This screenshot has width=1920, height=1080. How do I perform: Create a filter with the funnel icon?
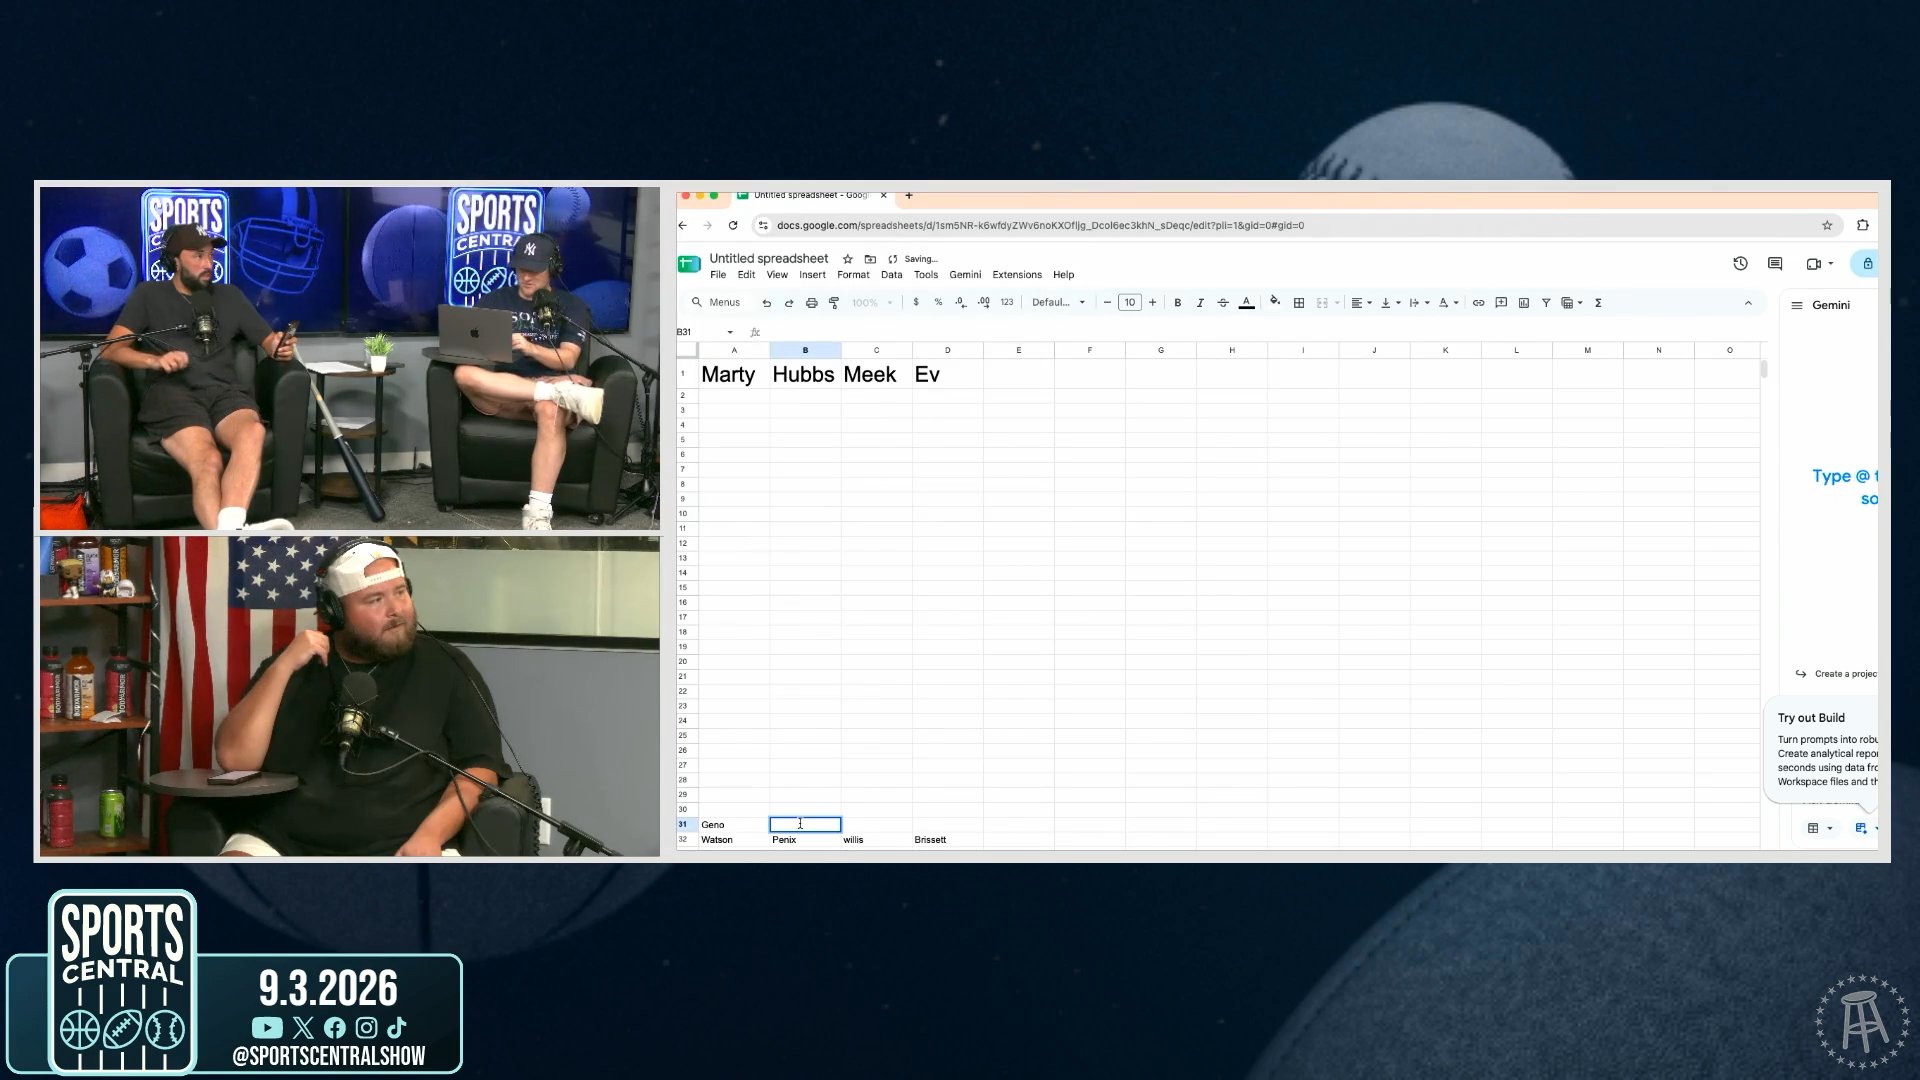tap(1546, 303)
